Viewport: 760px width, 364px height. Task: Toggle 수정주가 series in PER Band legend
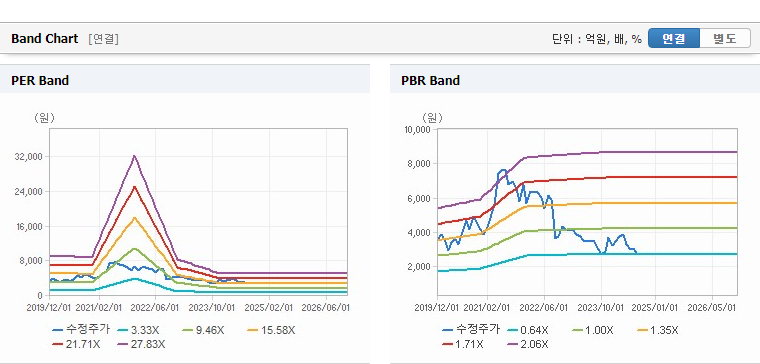tap(81, 330)
